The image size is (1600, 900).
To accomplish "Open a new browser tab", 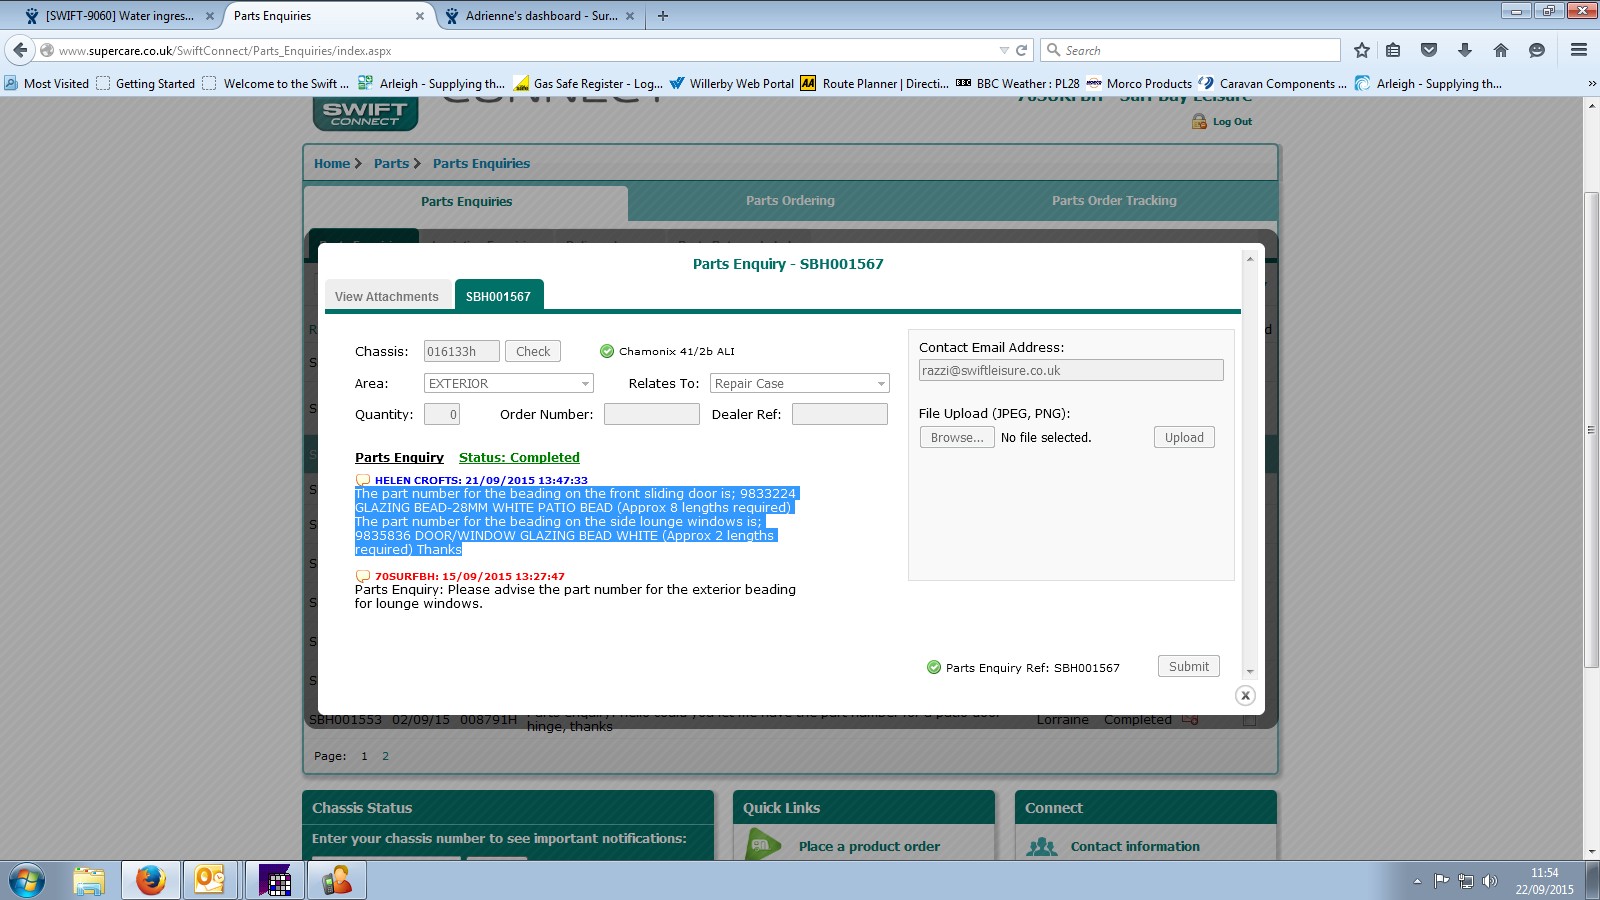I will (663, 16).
